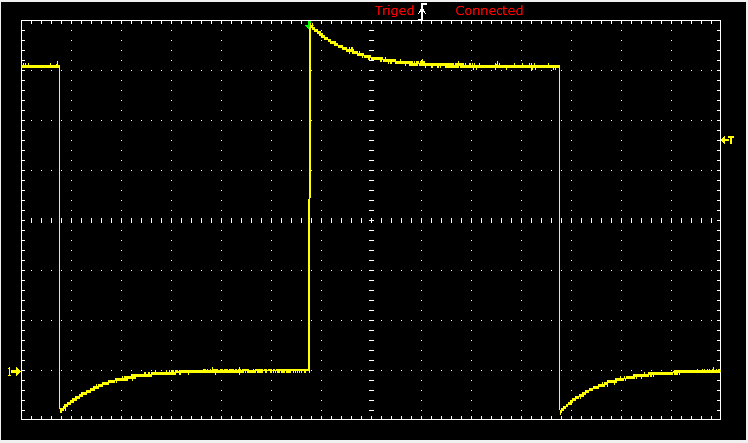Click the center crosshair of the graticule
This screenshot has height=443, width=748.
(x=370, y=220)
